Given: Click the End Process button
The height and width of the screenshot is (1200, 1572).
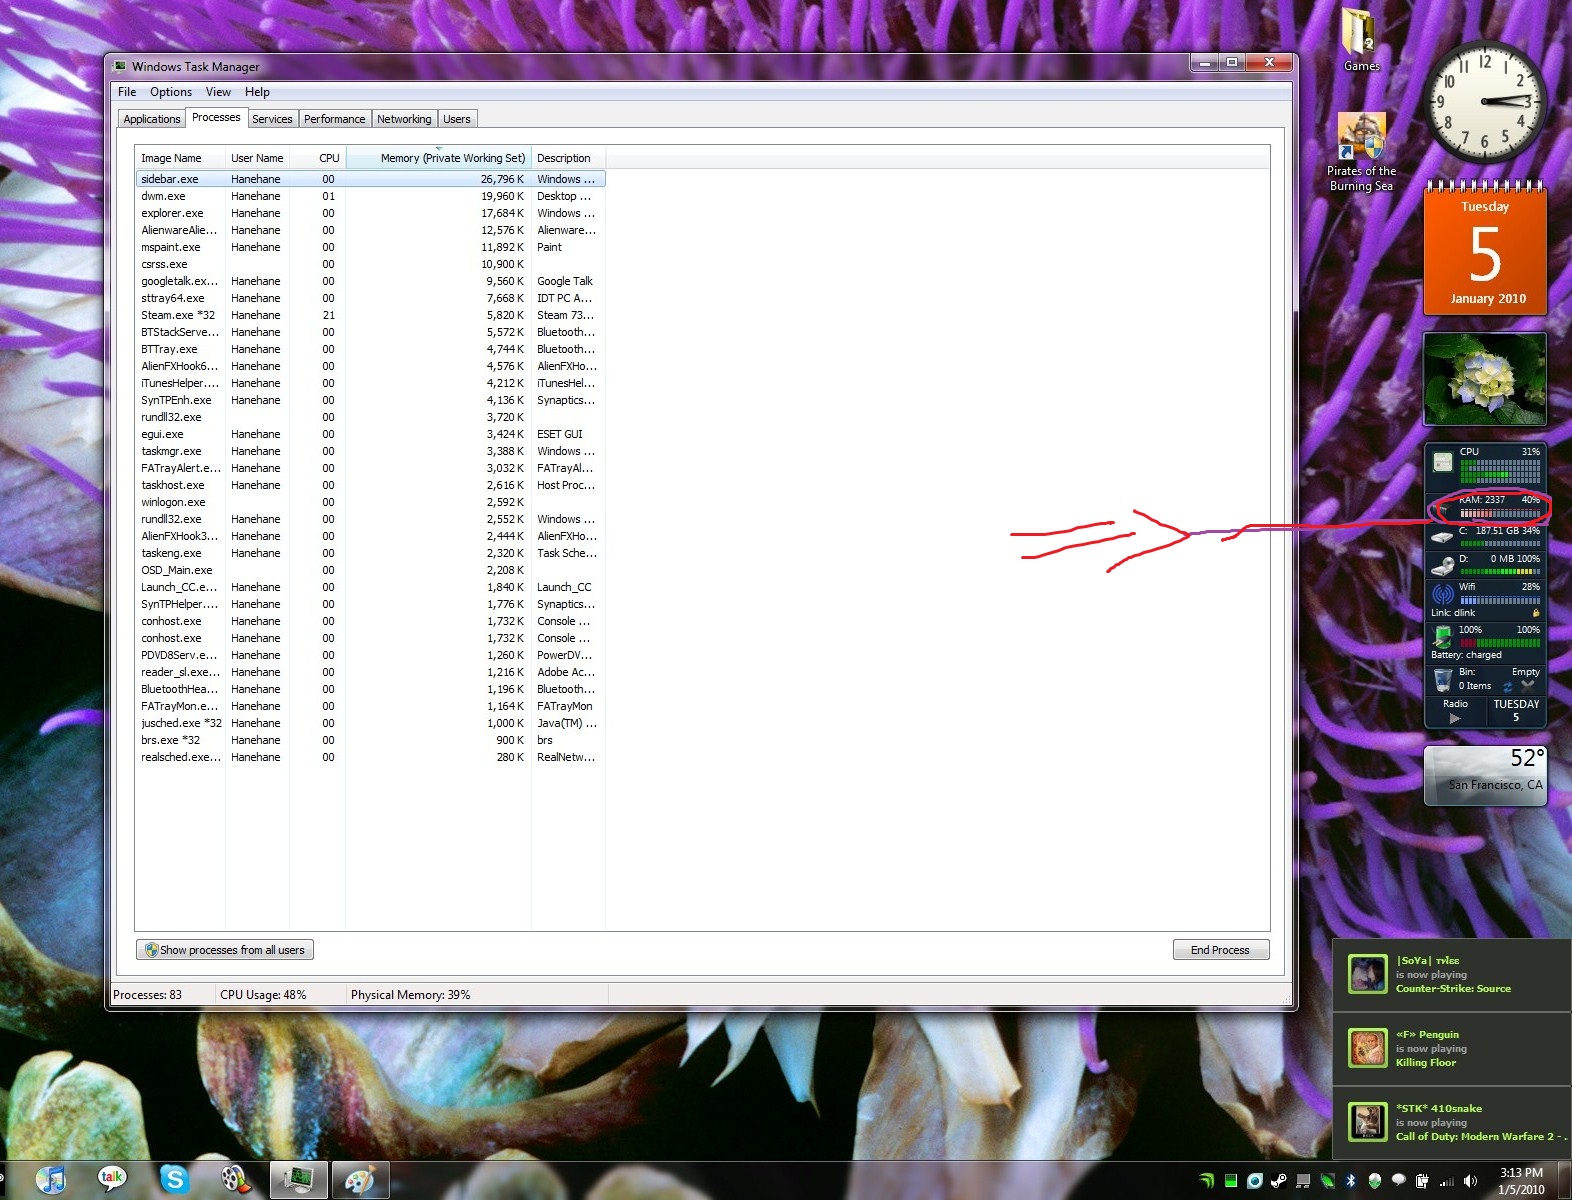Looking at the screenshot, I should tap(1220, 950).
